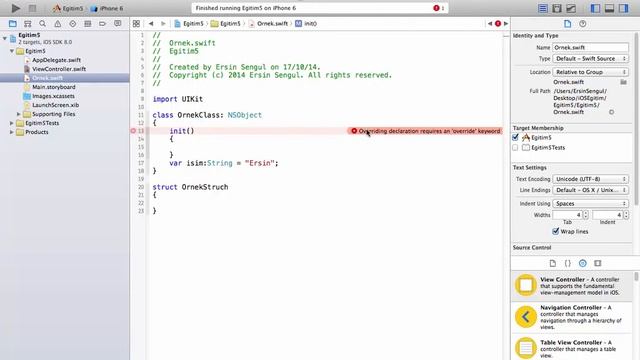Open the Issue navigator warning icon
The height and width of the screenshot is (360, 640).
click(x=58, y=24)
